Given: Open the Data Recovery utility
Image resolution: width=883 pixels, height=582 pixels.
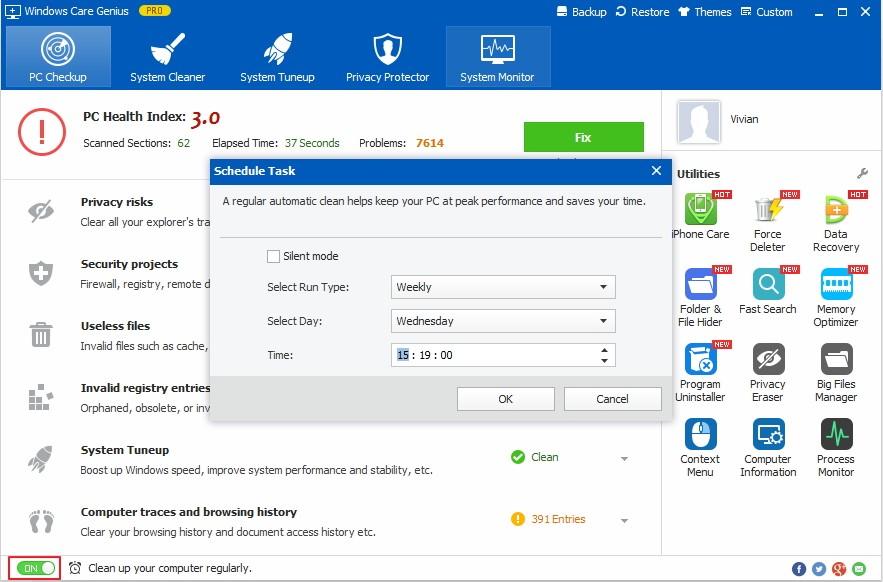Looking at the screenshot, I should coord(836,222).
